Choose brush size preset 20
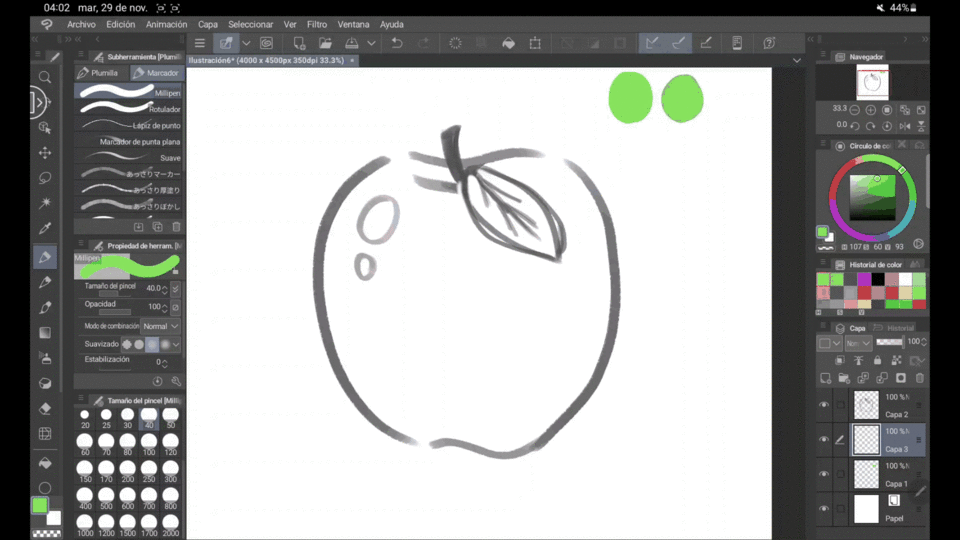This screenshot has height=540, width=960. click(85, 419)
